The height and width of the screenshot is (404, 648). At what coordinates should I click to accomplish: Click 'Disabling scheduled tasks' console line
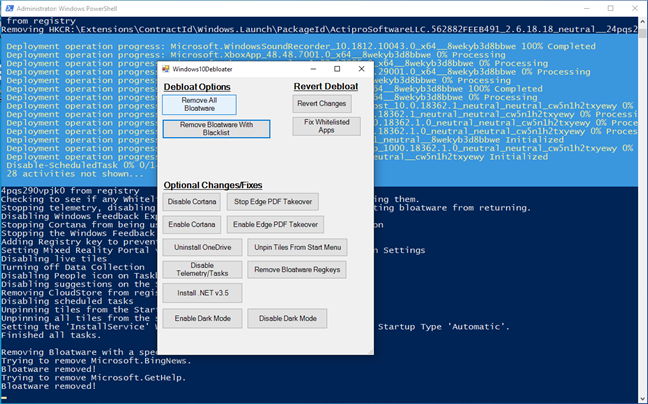(67, 301)
